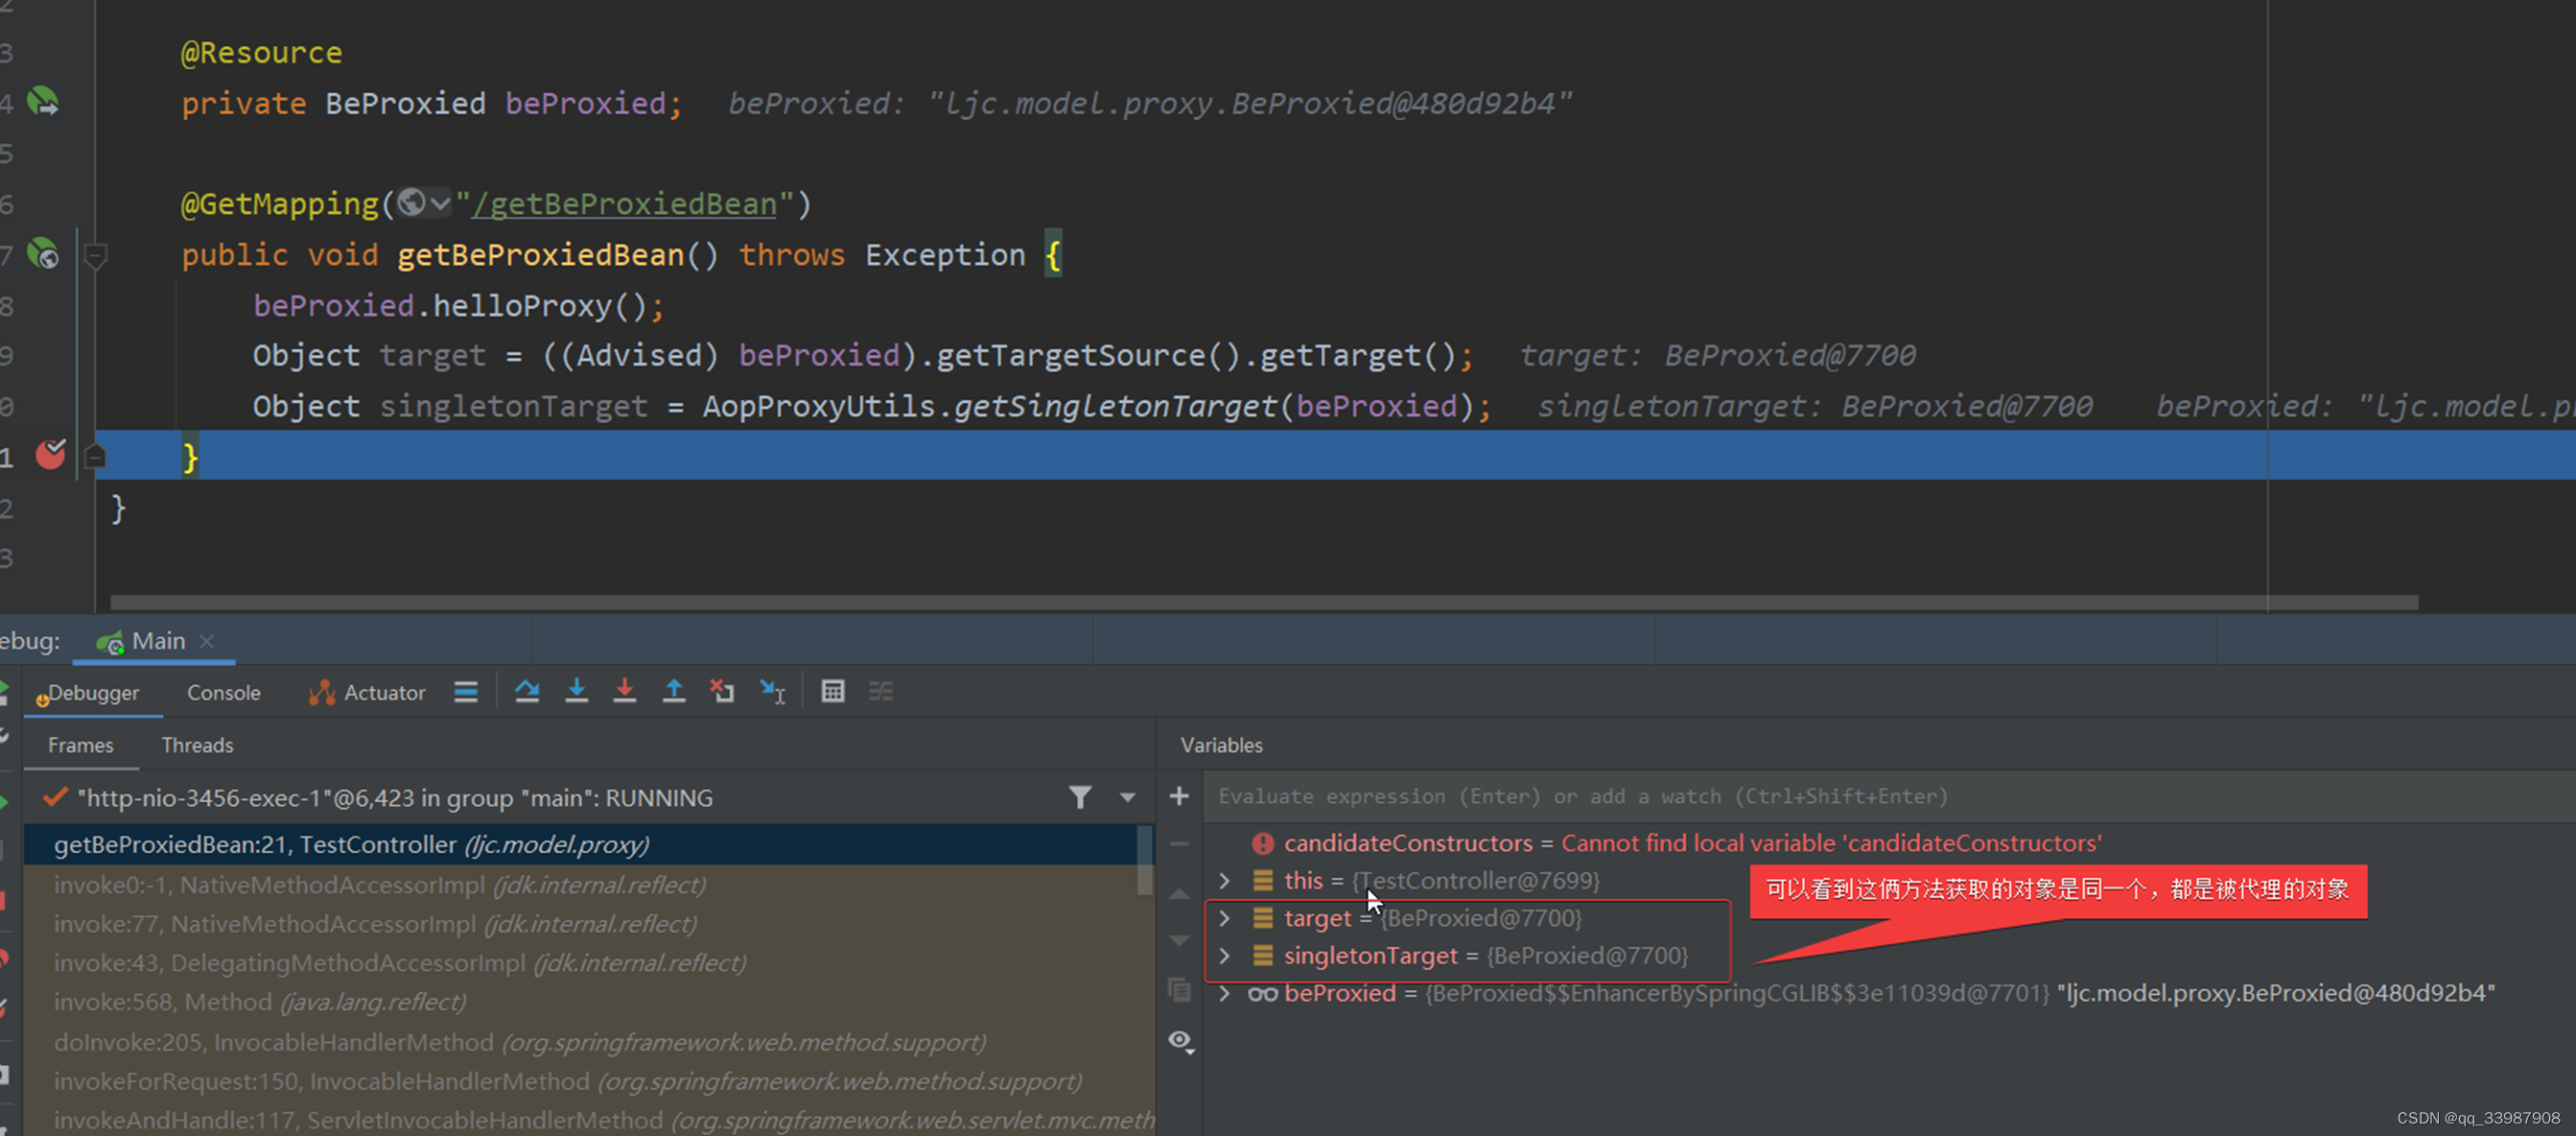Click the Variables panel header
2576x1136 pixels.
(1221, 745)
